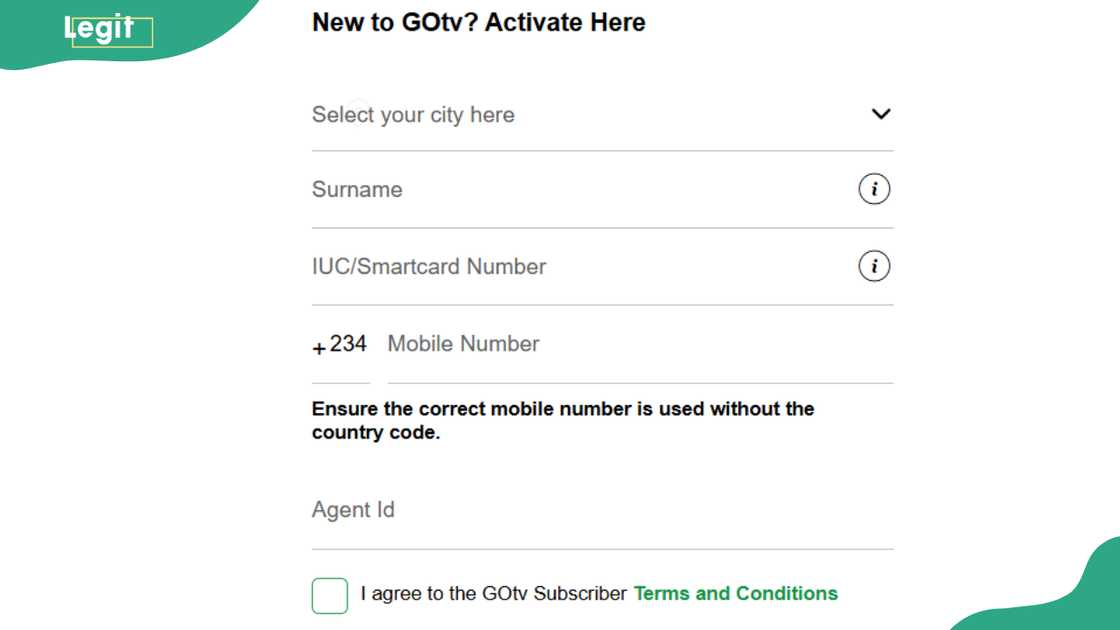Click the "country code." notice line
1120x630 pixels.
click(x=375, y=433)
